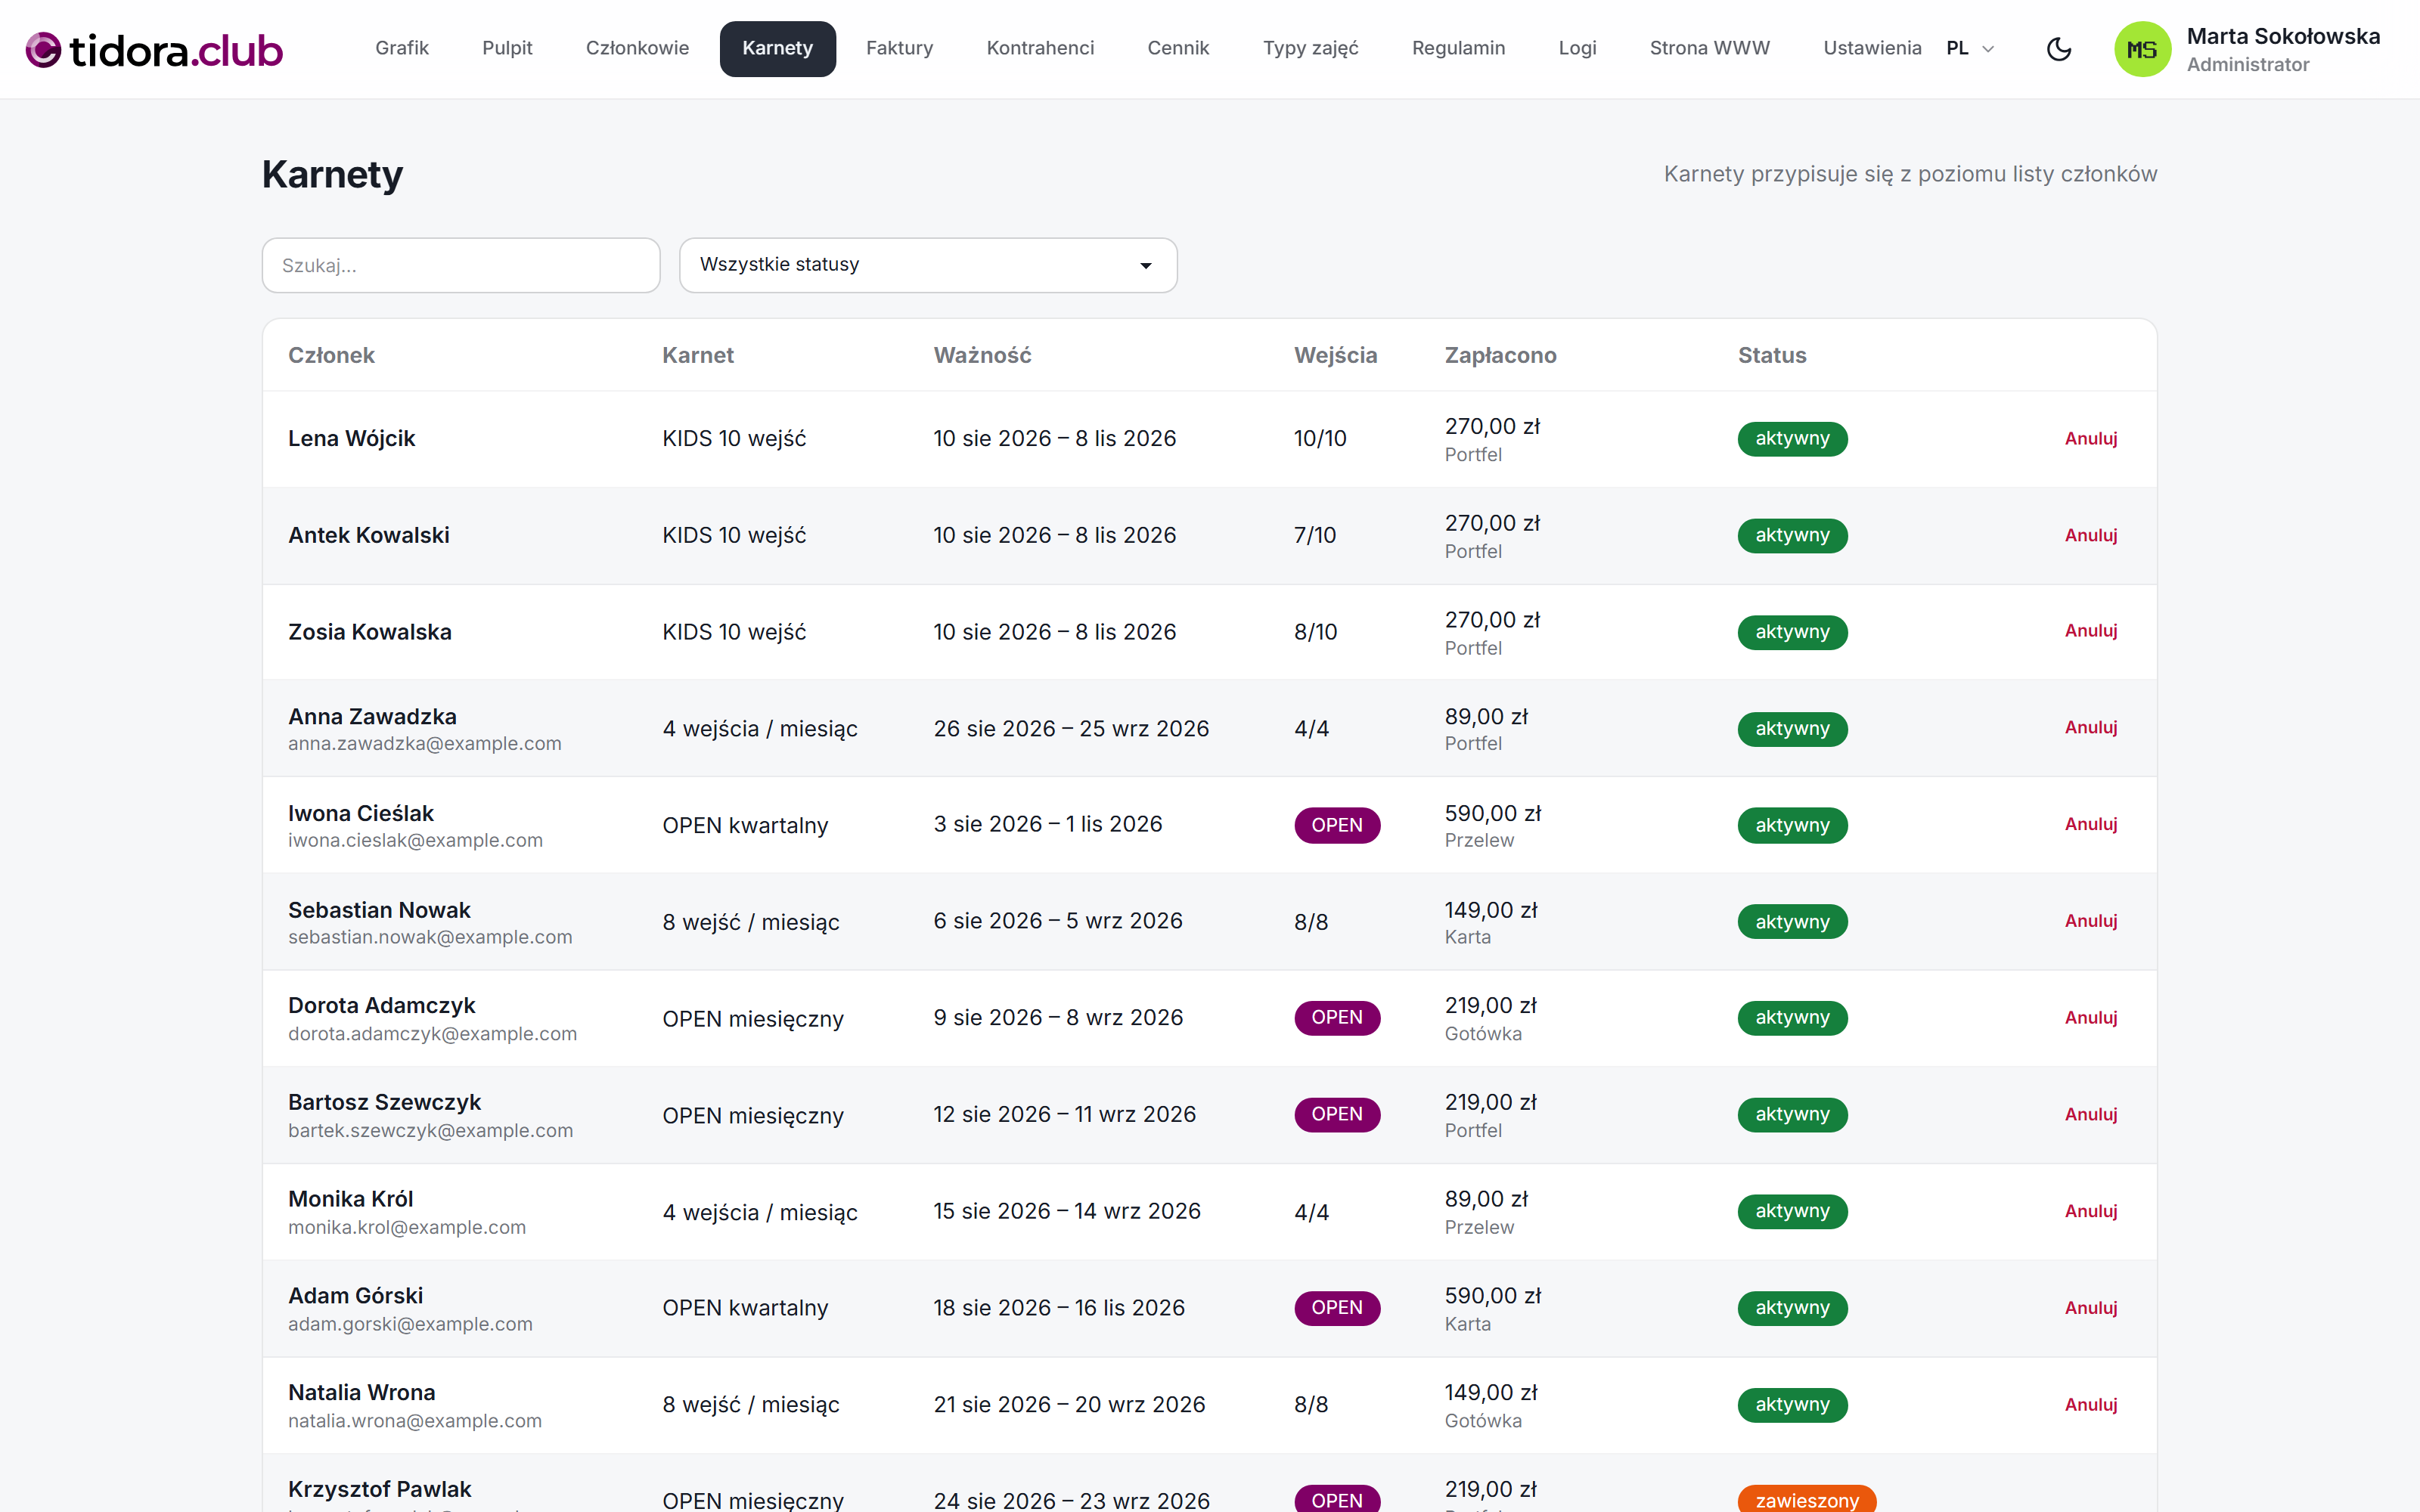This screenshot has height=1512, width=2420.
Task: Click aktywny badge for Lena Wójcik
Action: point(1792,438)
